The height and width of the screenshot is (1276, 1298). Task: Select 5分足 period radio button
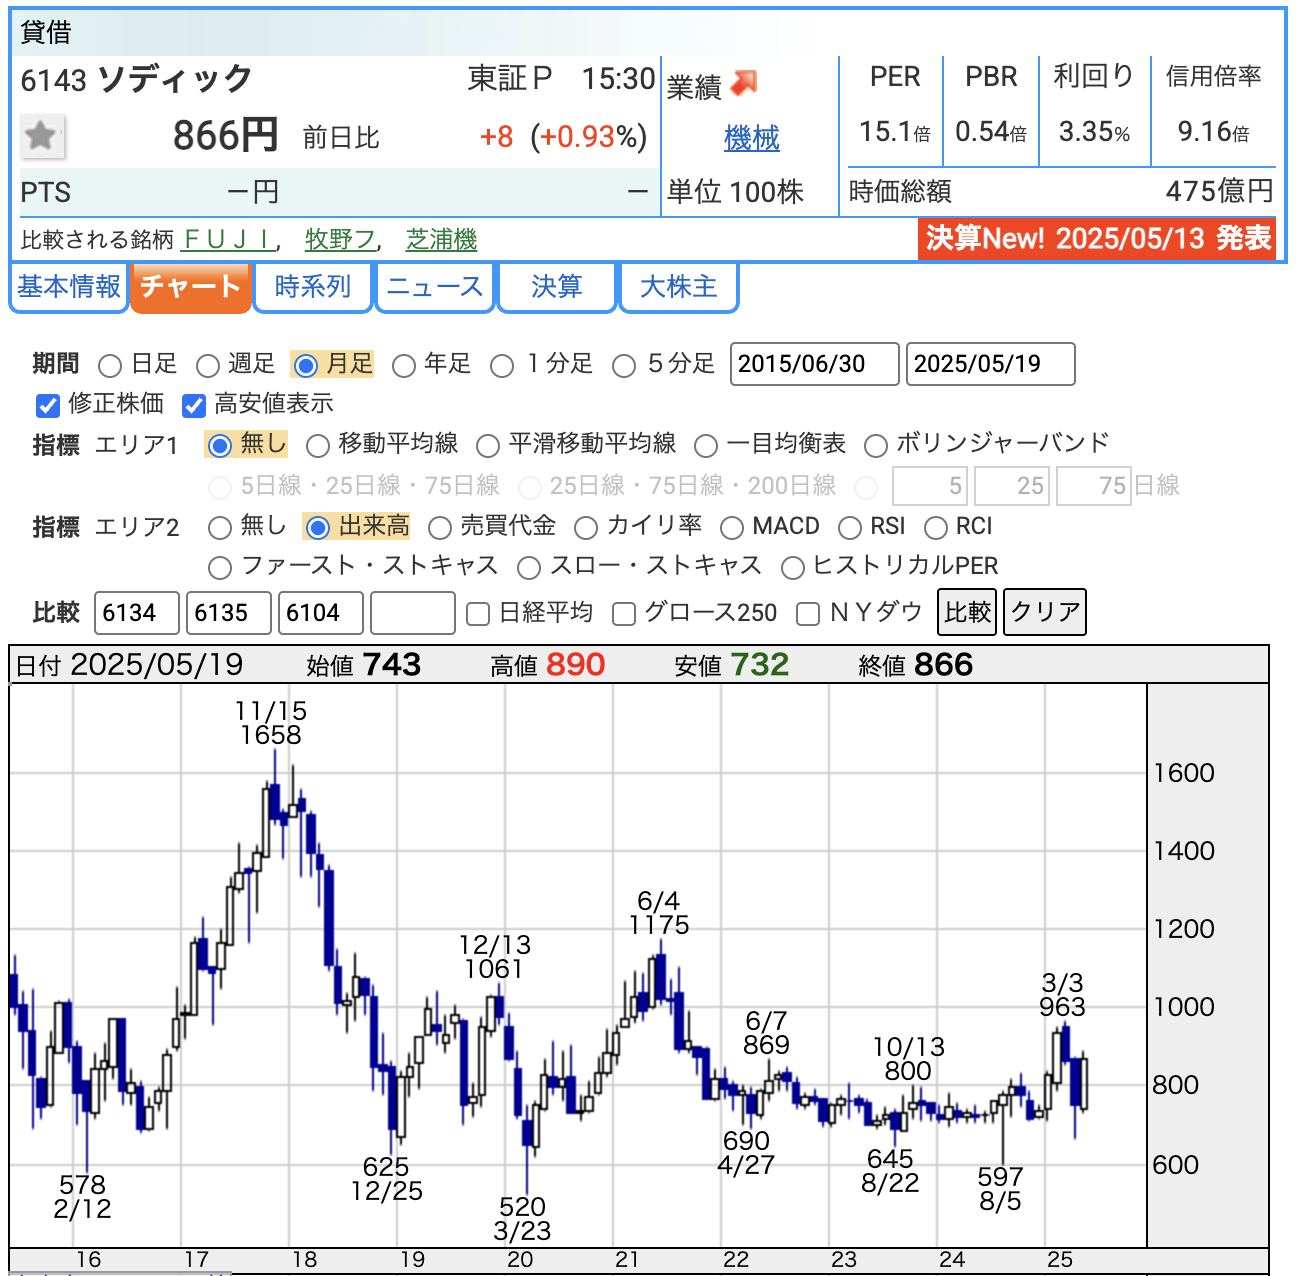[624, 366]
